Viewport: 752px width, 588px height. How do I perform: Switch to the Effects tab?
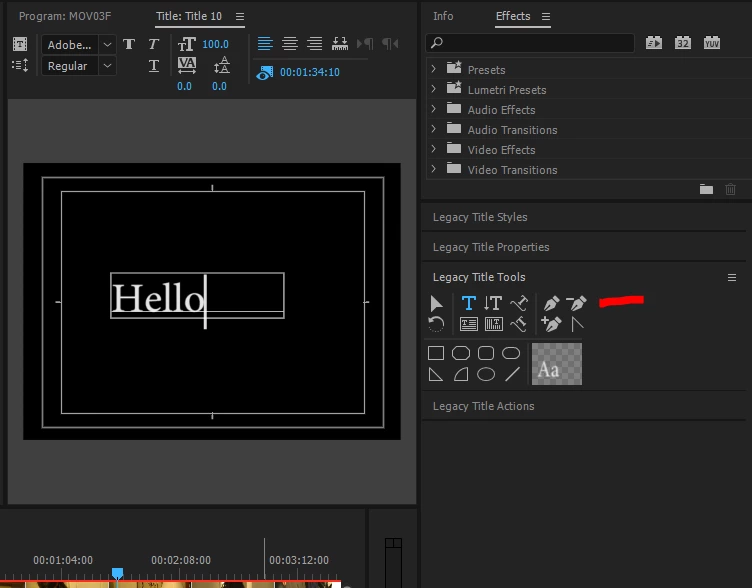(513, 16)
